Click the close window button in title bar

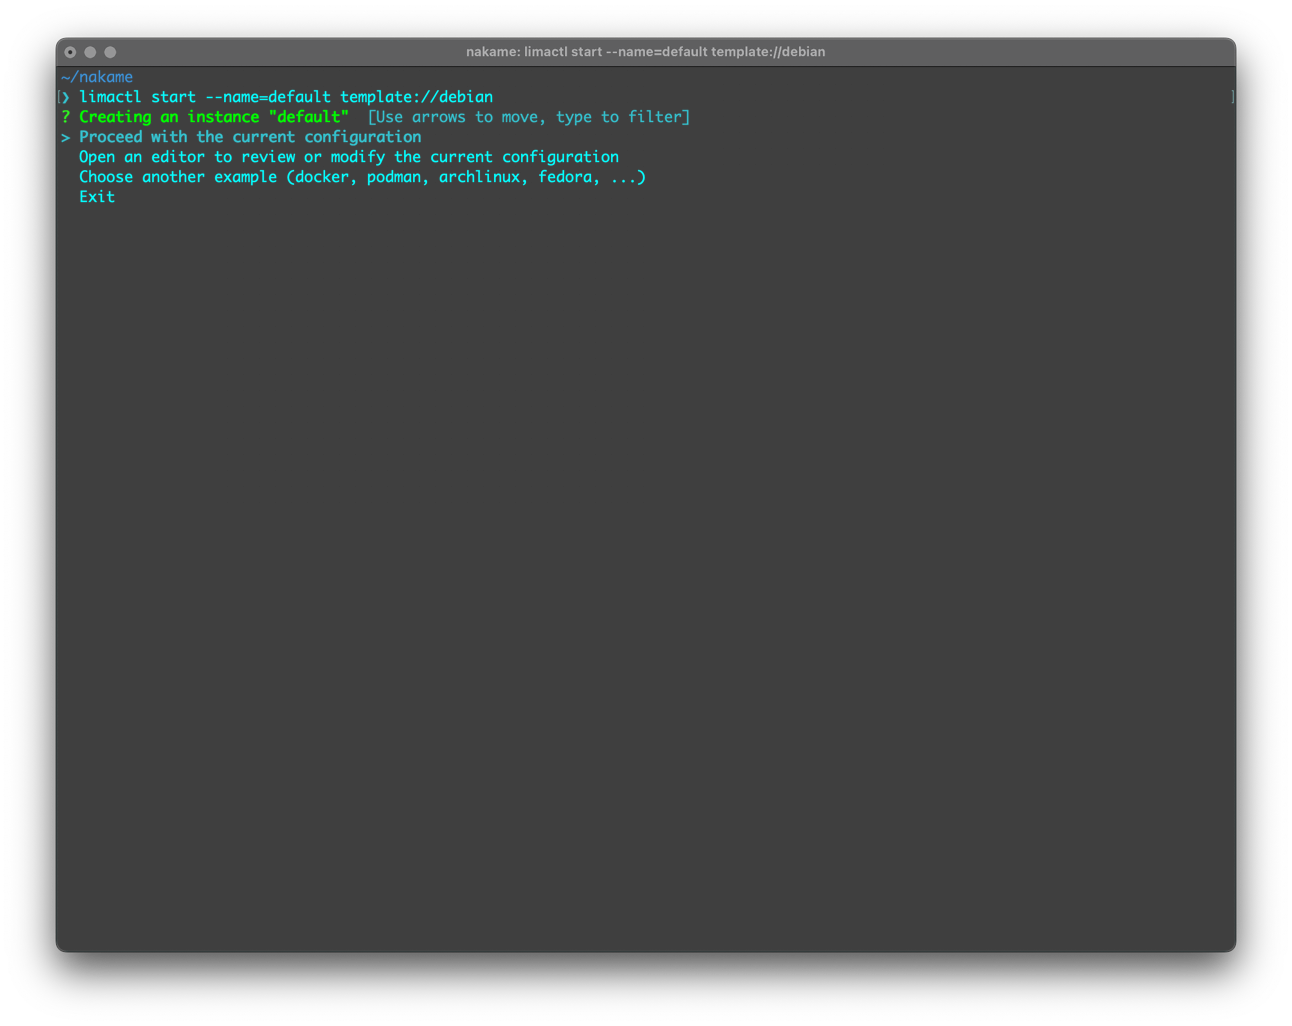70,52
